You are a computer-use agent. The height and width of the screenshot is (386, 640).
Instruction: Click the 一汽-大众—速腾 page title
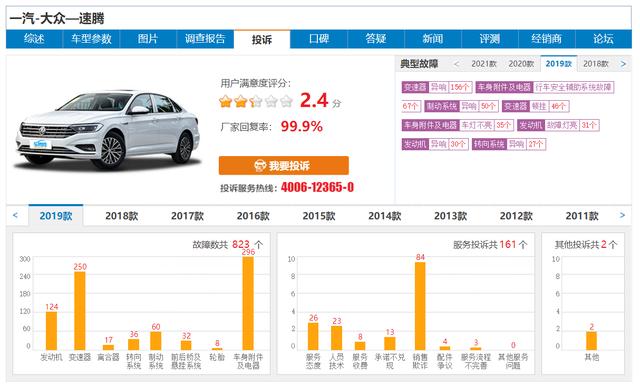pos(57,18)
